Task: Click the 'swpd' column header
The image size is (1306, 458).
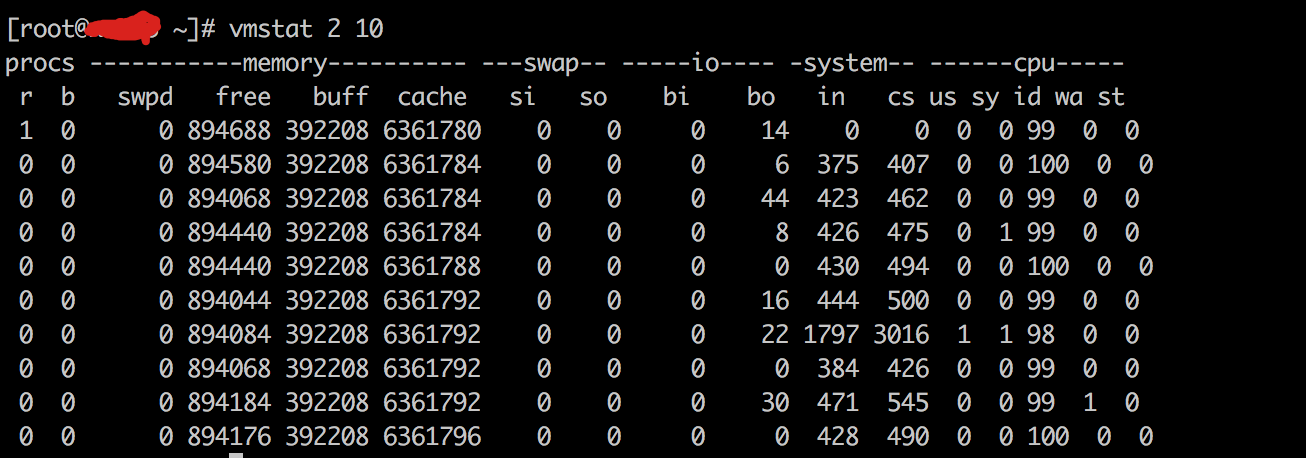Action: click(x=144, y=97)
